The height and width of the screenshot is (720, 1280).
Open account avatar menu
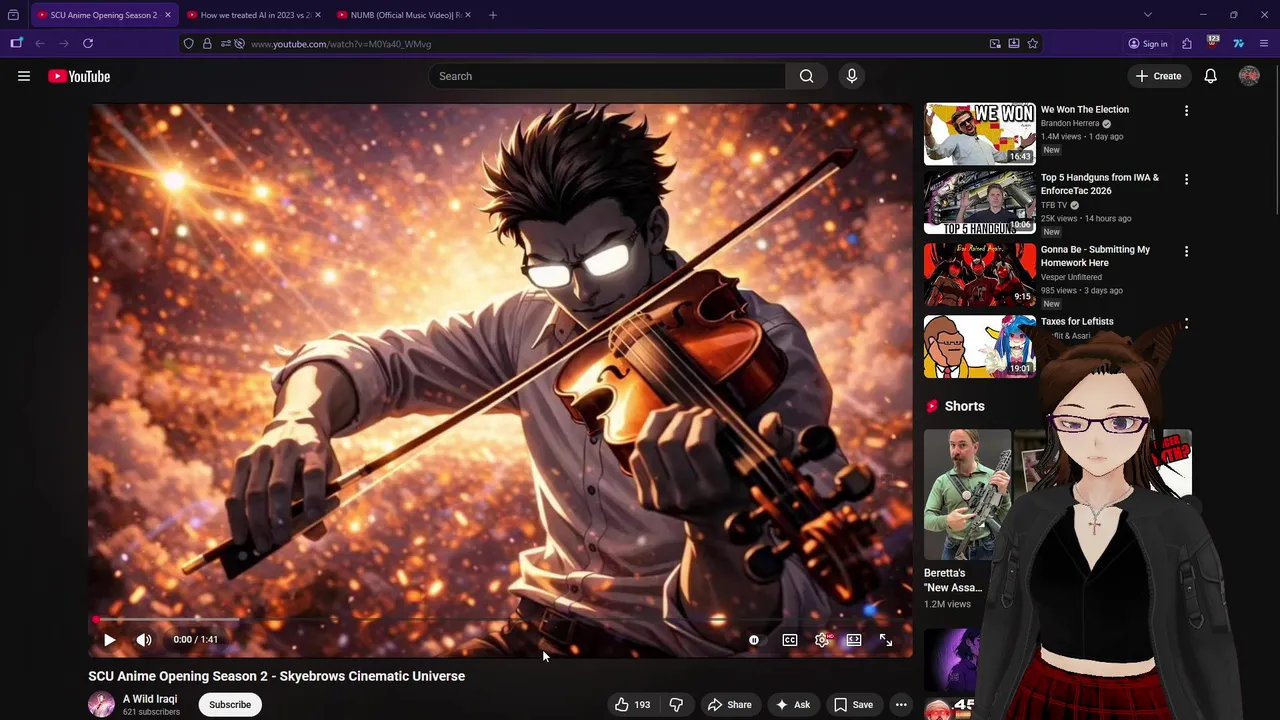coord(1249,76)
